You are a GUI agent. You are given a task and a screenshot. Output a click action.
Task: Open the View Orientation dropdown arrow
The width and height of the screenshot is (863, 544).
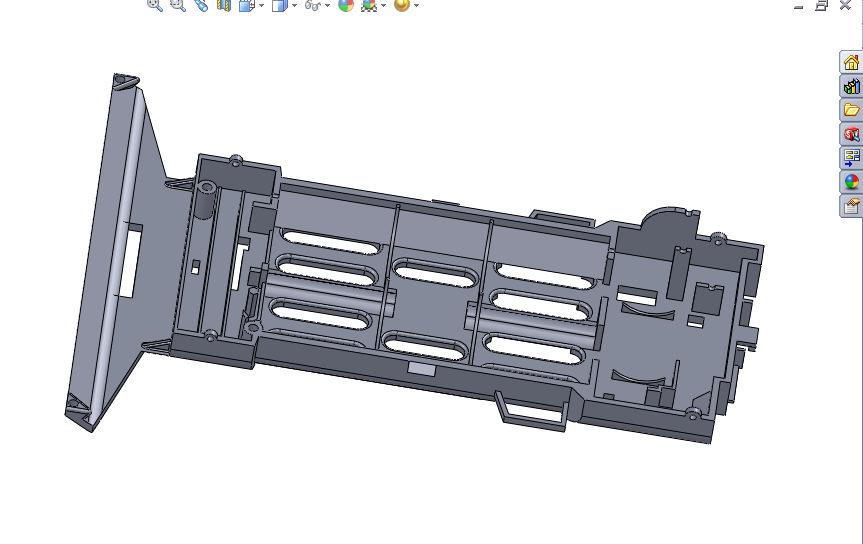coord(261,5)
